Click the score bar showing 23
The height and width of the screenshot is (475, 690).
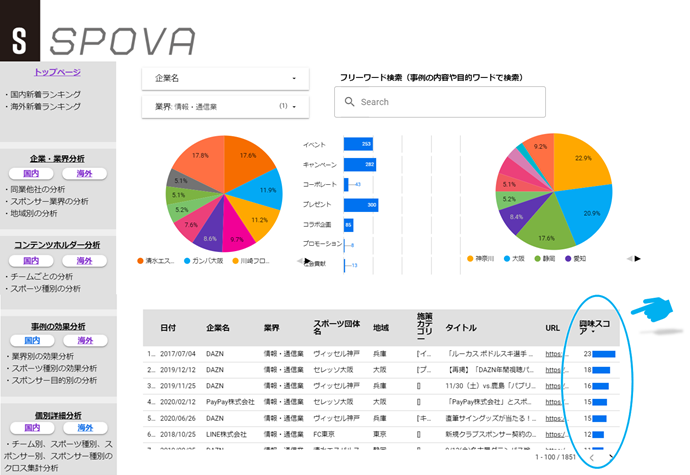(604, 354)
